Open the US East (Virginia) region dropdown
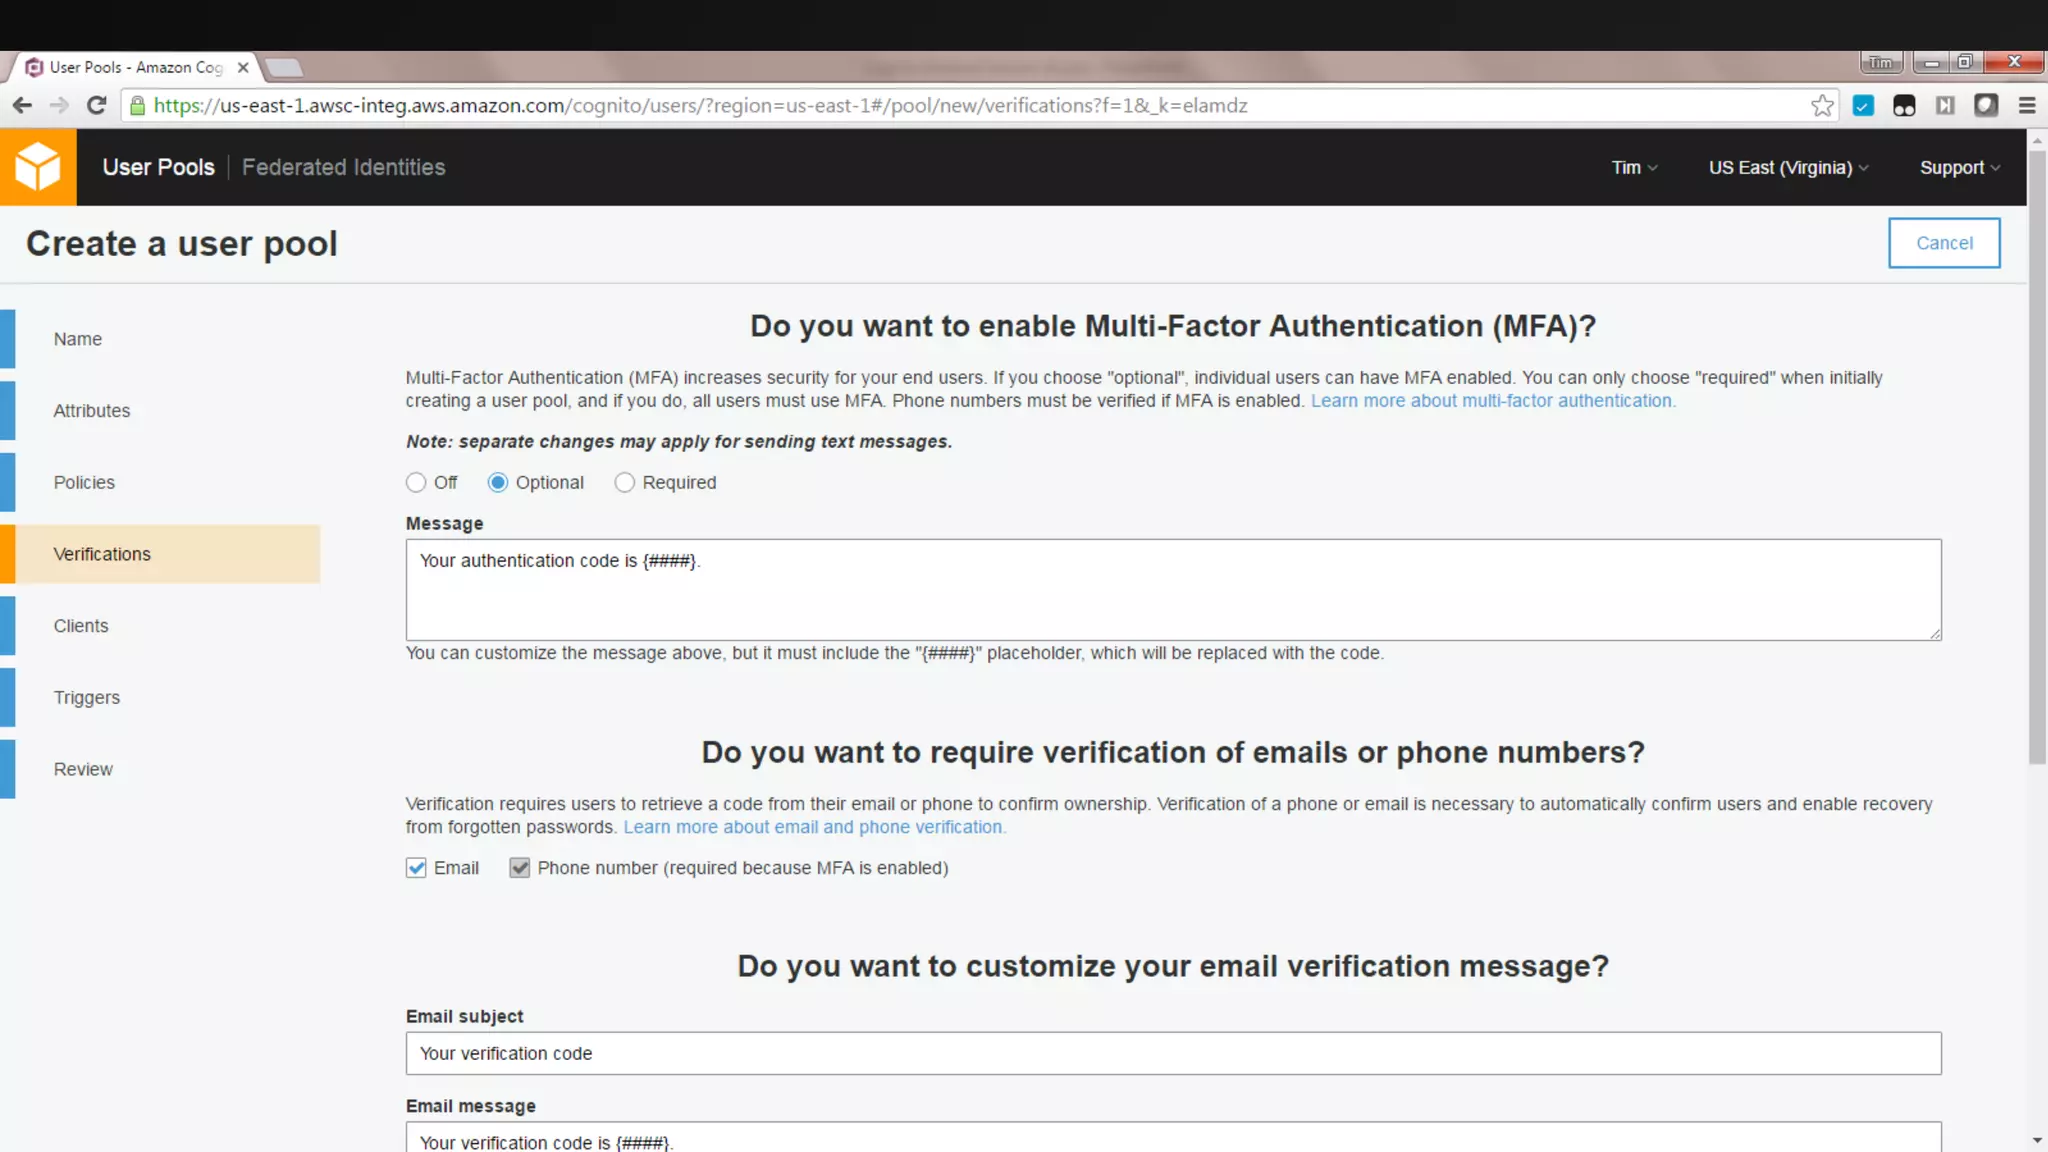The height and width of the screenshot is (1152, 2048). click(x=1787, y=168)
